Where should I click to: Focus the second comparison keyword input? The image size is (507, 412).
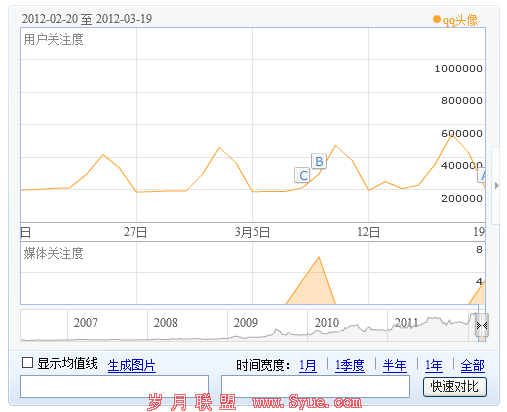(315, 386)
